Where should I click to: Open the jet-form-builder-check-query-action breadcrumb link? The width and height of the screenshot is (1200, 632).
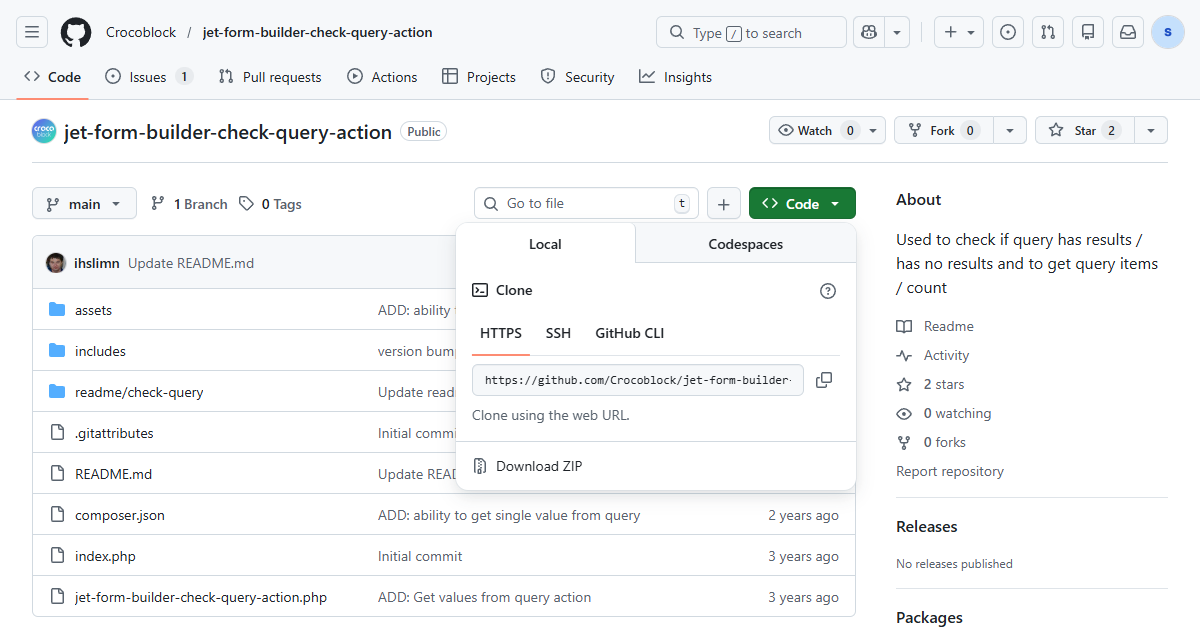pos(317,32)
